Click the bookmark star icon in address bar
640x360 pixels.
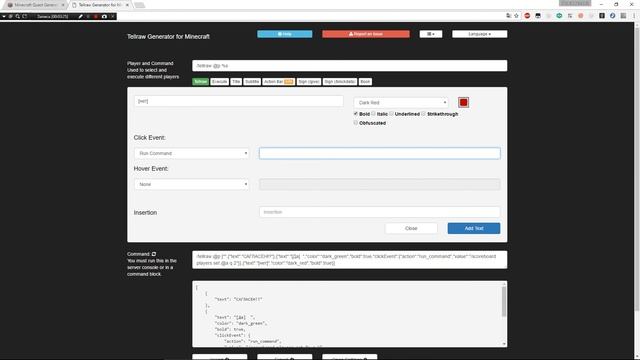click(516, 16)
